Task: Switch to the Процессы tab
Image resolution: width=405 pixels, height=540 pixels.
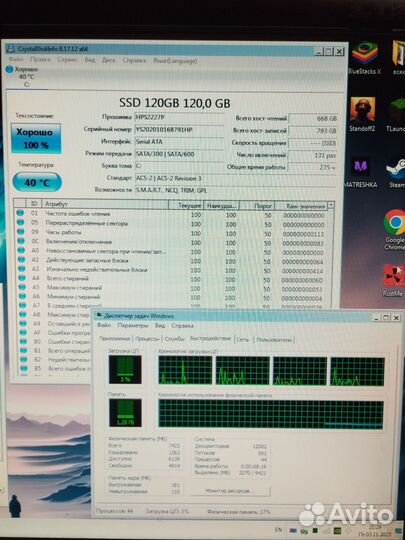Action: coord(147,339)
